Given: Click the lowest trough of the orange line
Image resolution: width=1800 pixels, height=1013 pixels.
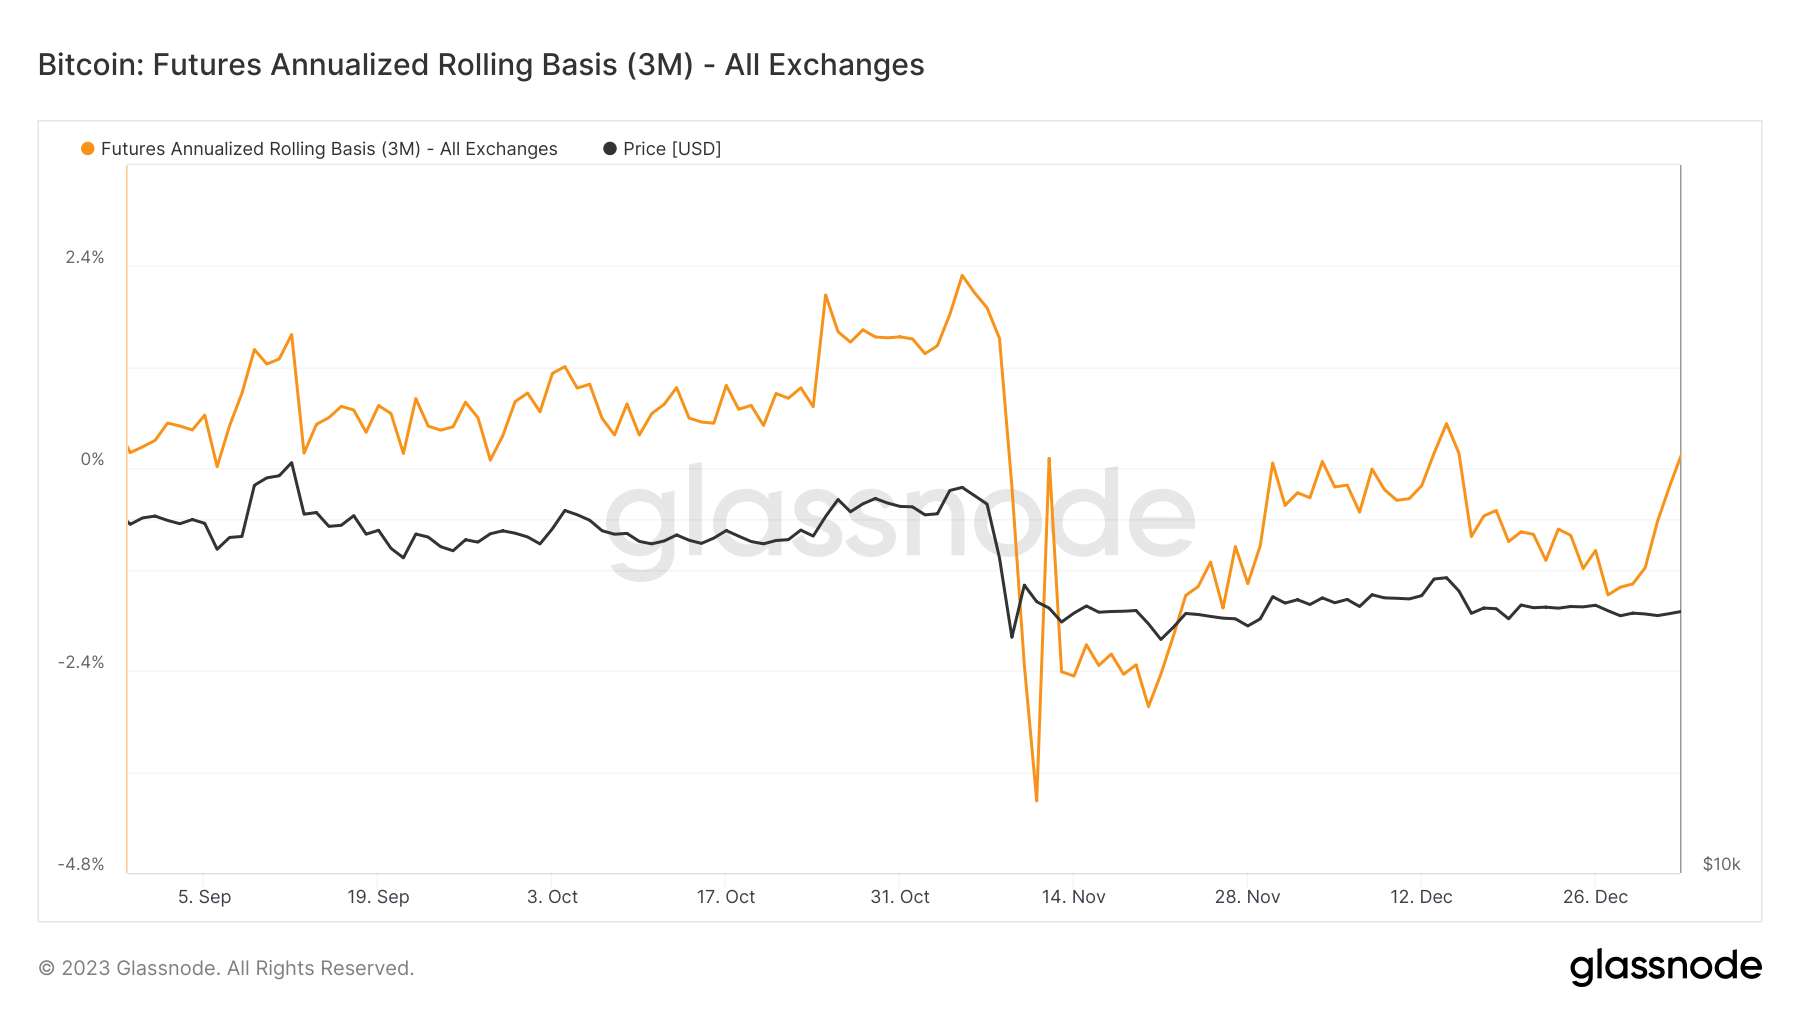Looking at the screenshot, I should [x=1036, y=800].
